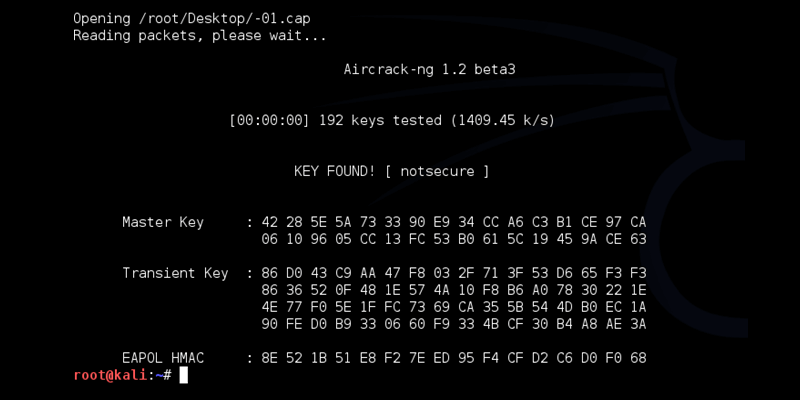Screen dimensions: 800x400
Task: Click the first Transient Key byte '86'
Action: [x=269, y=273]
